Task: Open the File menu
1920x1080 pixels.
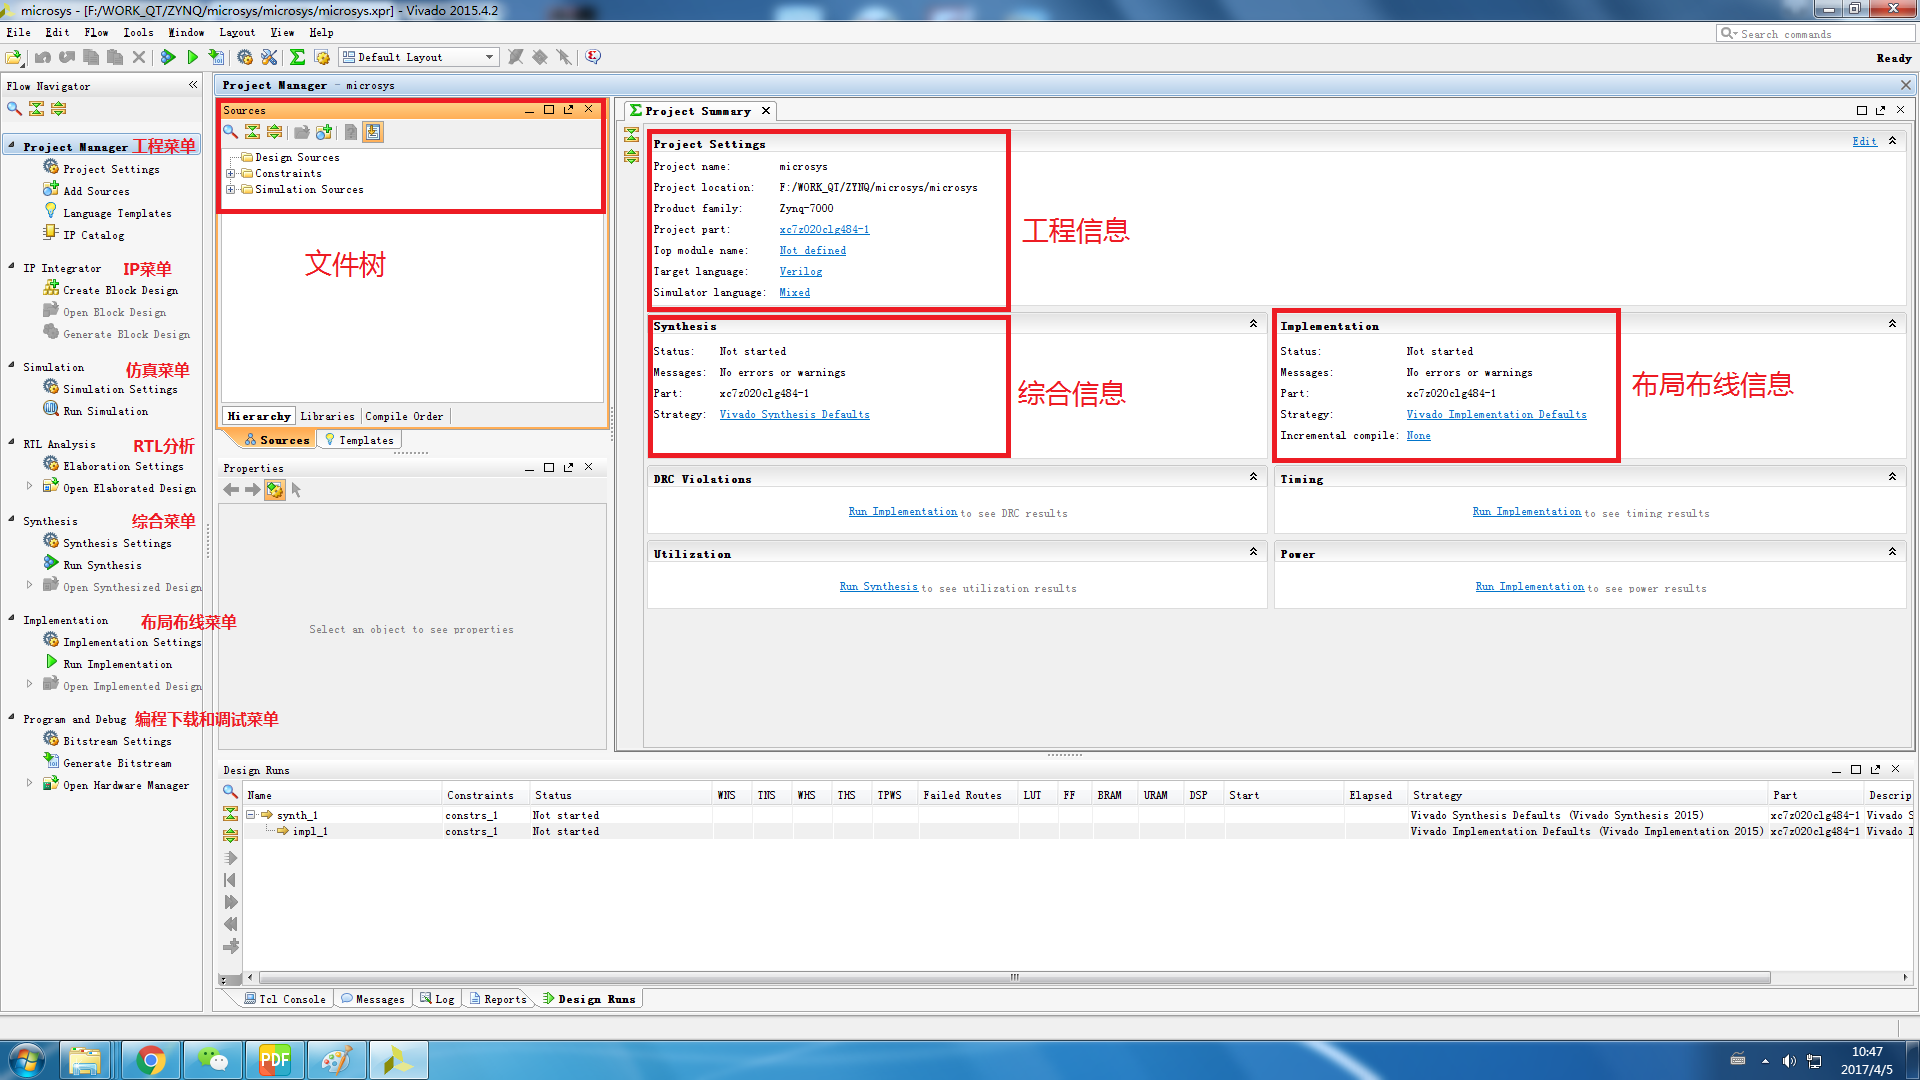Action: pos(18,32)
